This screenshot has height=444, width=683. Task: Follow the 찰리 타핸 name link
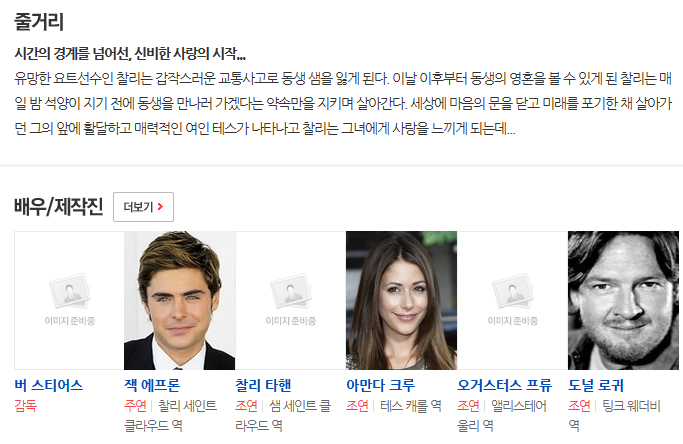(x=263, y=385)
